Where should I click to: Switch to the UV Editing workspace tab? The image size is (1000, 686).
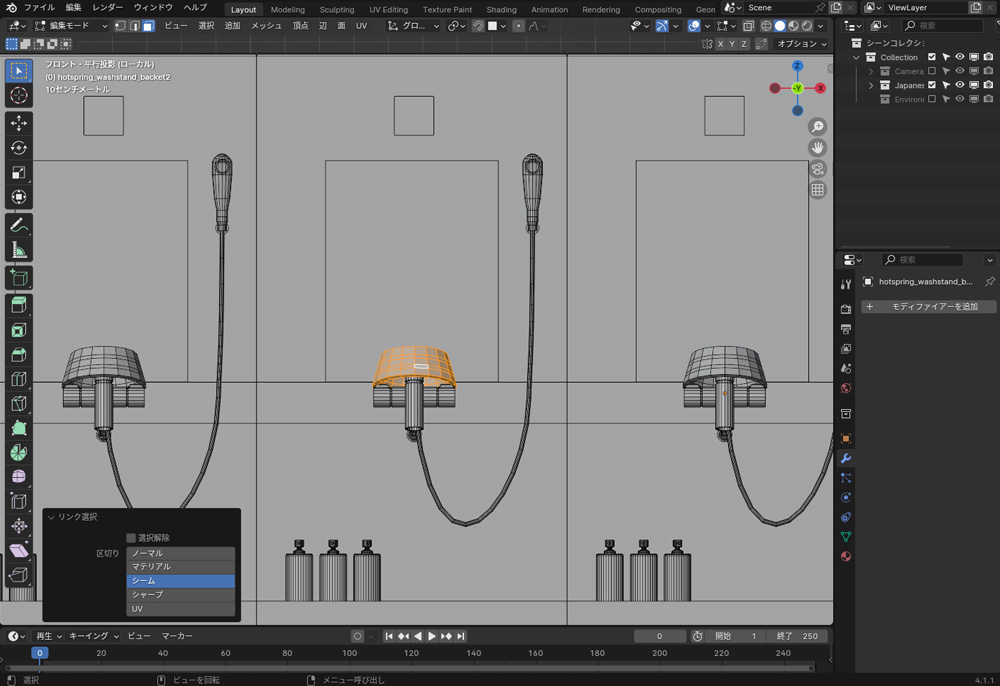point(388,9)
